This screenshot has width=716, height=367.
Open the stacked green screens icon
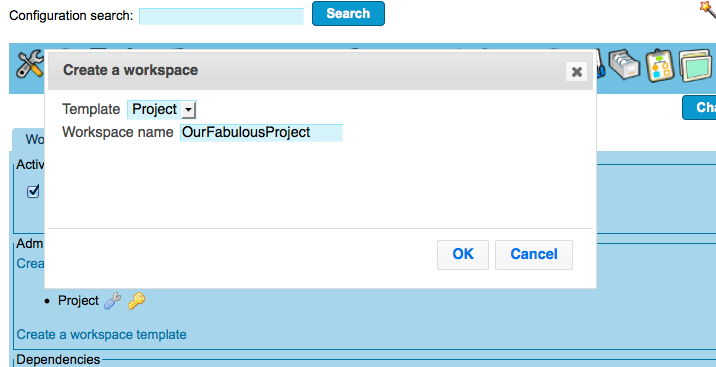click(695, 66)
